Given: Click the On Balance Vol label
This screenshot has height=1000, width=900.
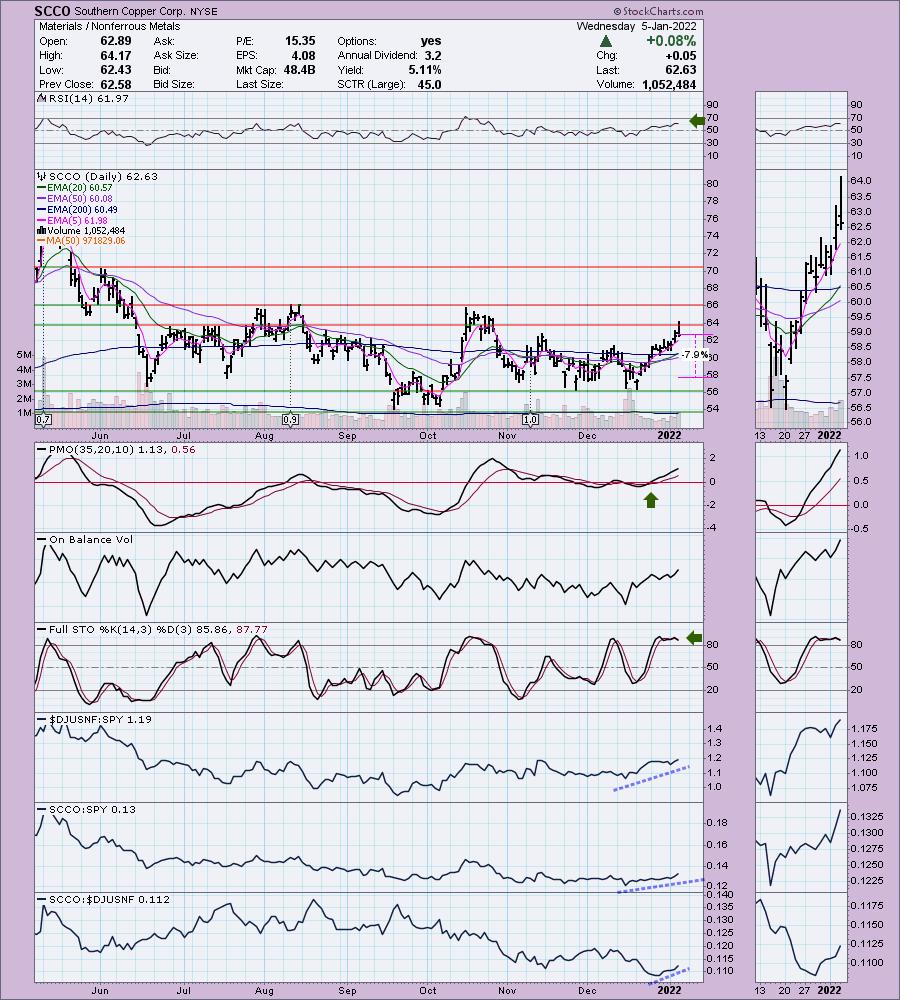Looking at the screenshot, I should pos(91,540).
